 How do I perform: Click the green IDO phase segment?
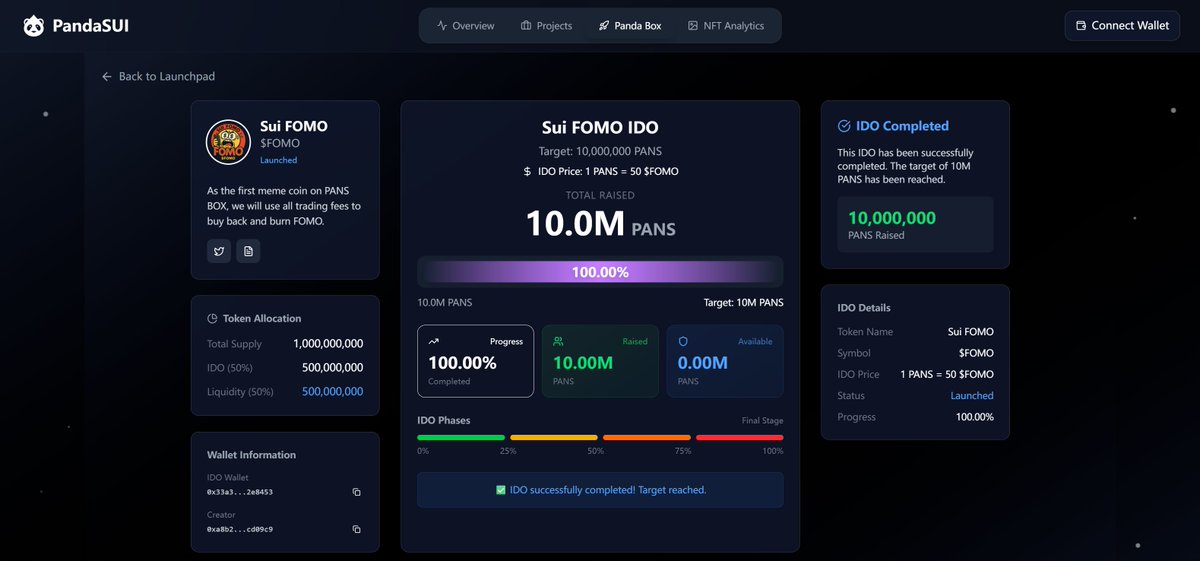click(x=461, y=437)
